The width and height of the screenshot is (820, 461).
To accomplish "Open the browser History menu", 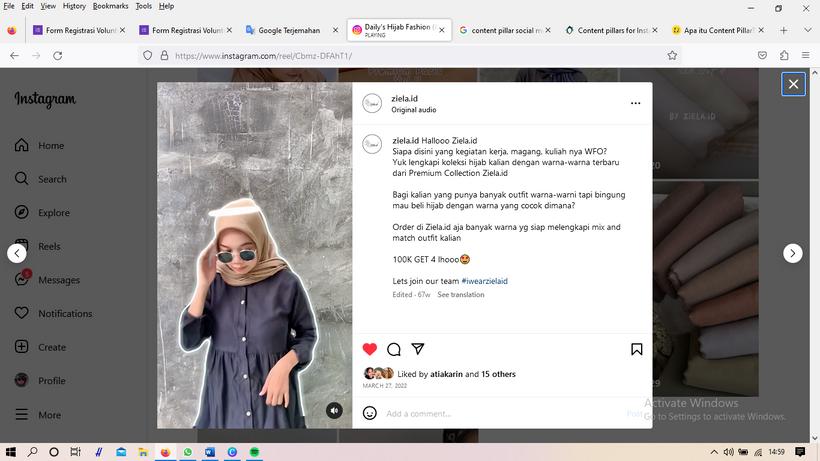I will (74, 6).
